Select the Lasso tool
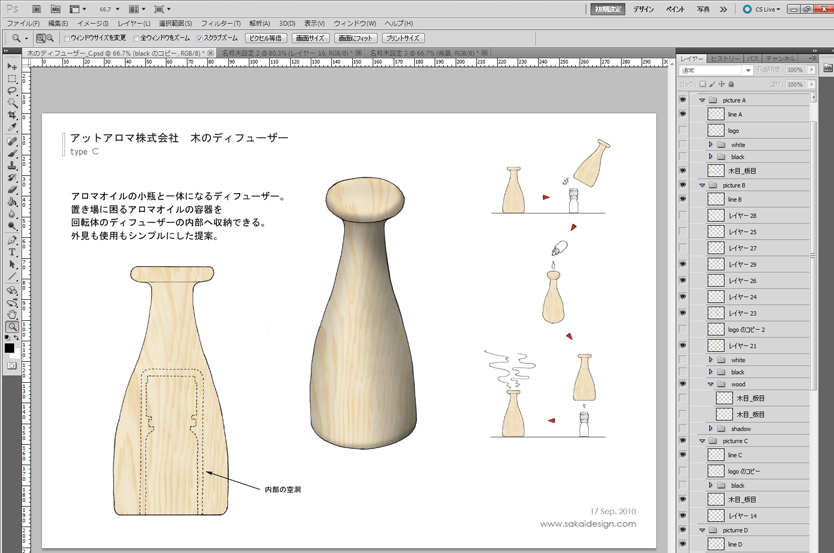The height and width of the screenshot is (553, 834). pyautogui.click(x=12, y=90)
